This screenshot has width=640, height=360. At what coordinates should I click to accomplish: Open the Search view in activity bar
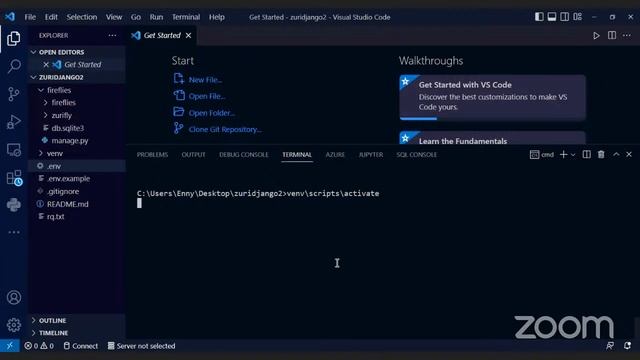click(14, 66)
